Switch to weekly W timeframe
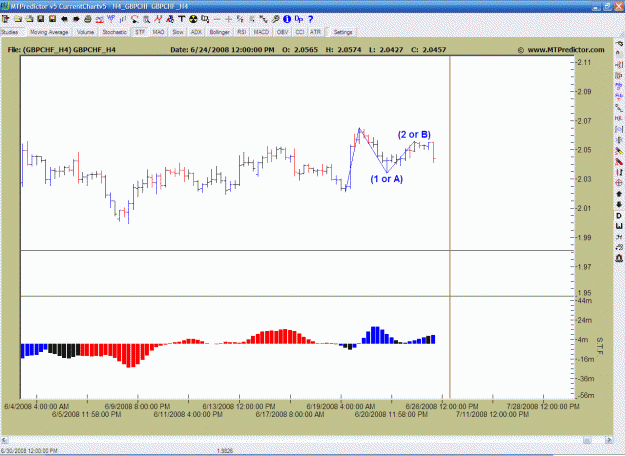This screenshot has height=456, width=625. pyautogui.click(x=619, y=226)
